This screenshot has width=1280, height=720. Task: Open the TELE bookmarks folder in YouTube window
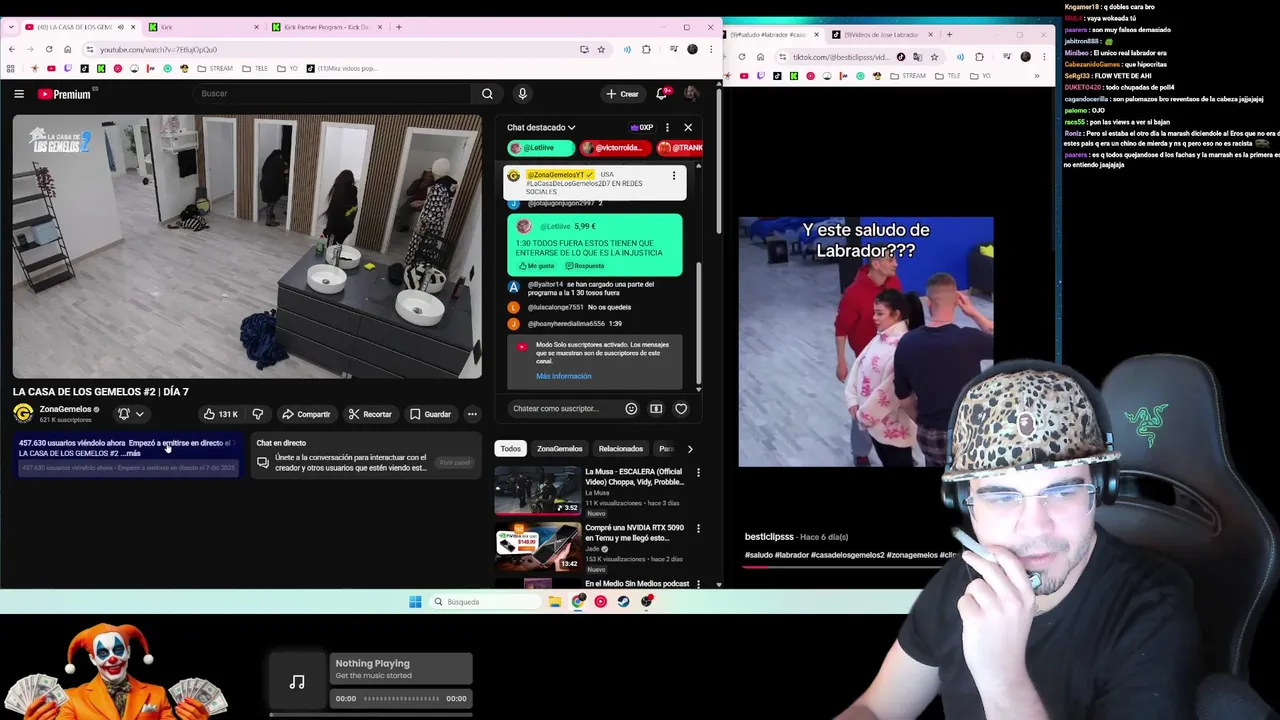pyautogui.click(x=255, y=69)
